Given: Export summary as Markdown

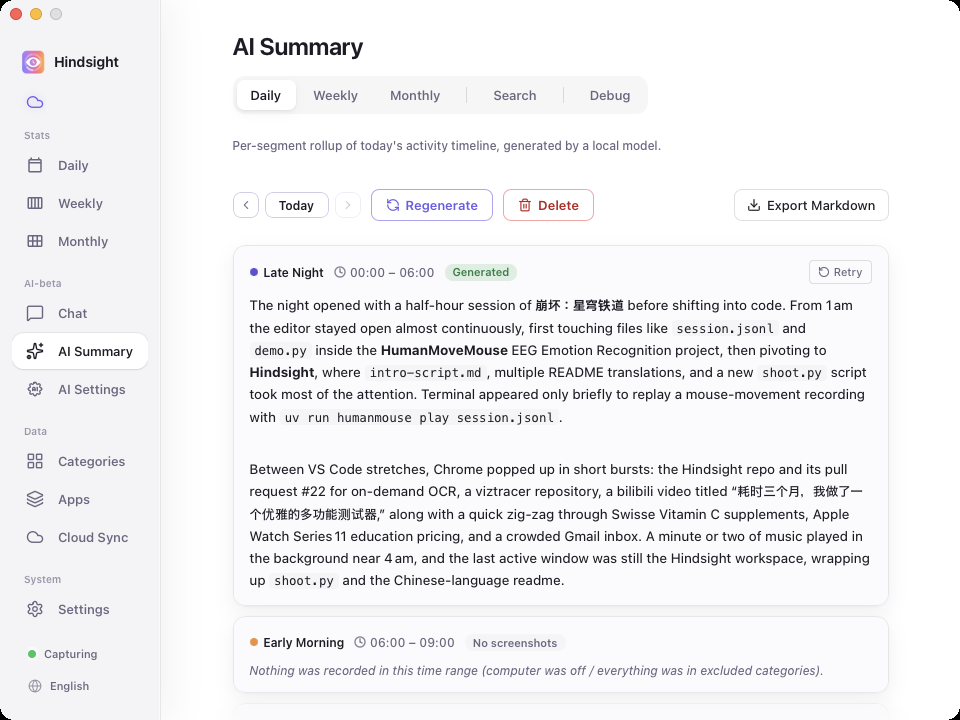Looking at the screenshot, I should 811,205.
